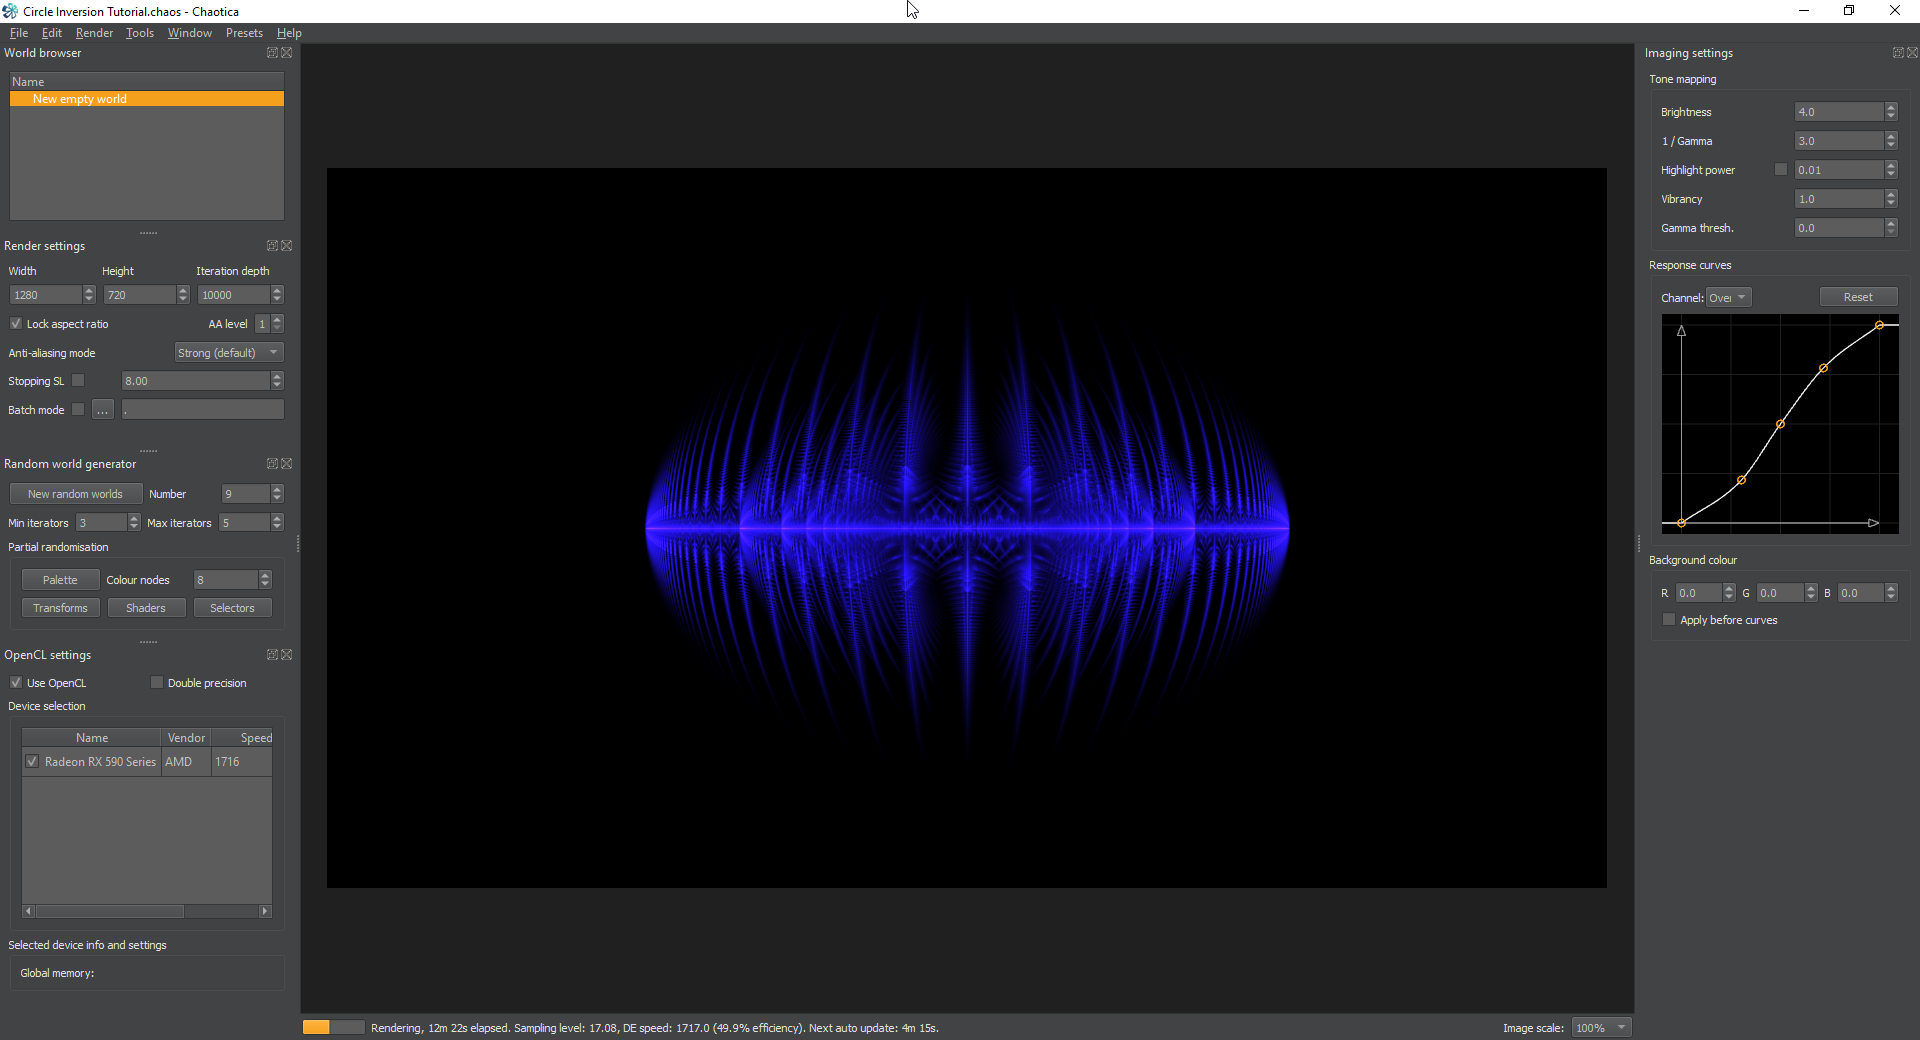Image resolution: width=1920 pixels, height=1040 pixels.
Task: Click the batch mode browse ellipsis button
Action: (x=102, y=410)
